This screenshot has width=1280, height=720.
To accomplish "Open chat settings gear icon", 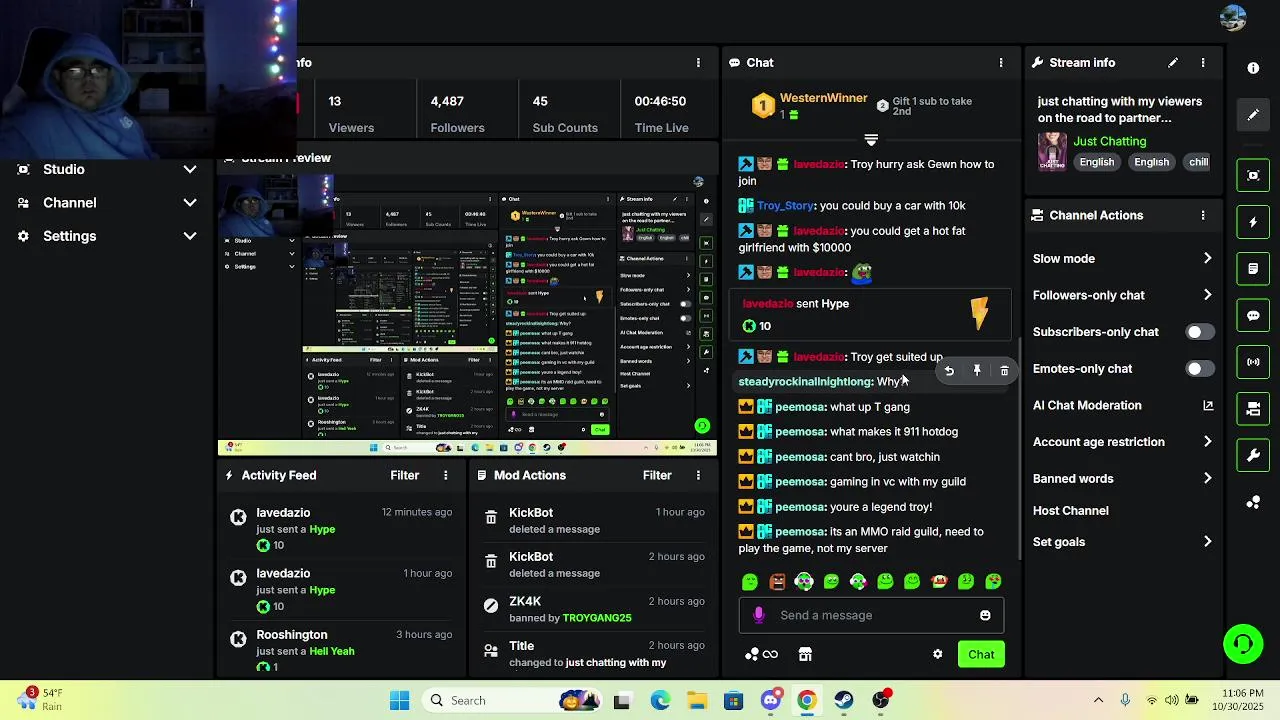I will tap(937, 654).
